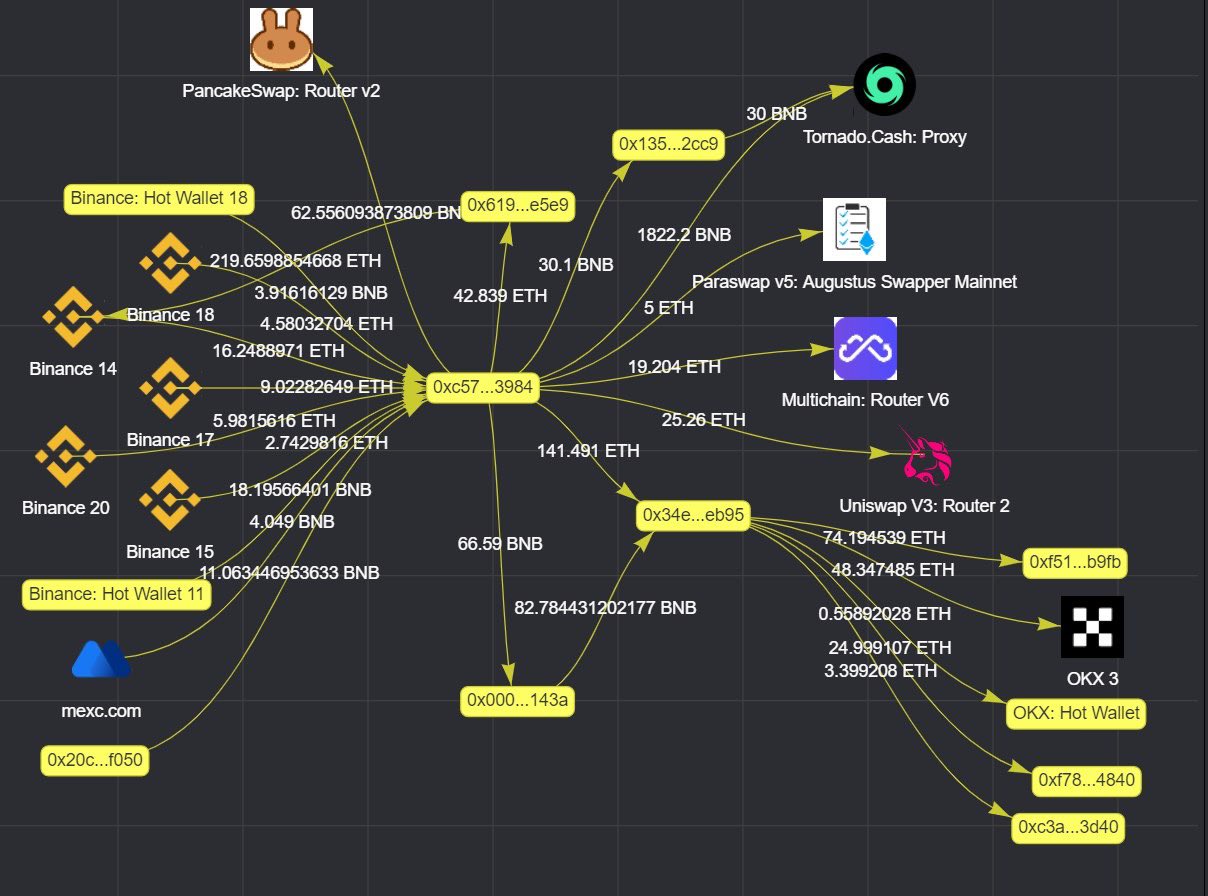1208x896 pixels.
Task: Select the Tornado.Cash: Proxy caption
Action: tap(885, 137)
